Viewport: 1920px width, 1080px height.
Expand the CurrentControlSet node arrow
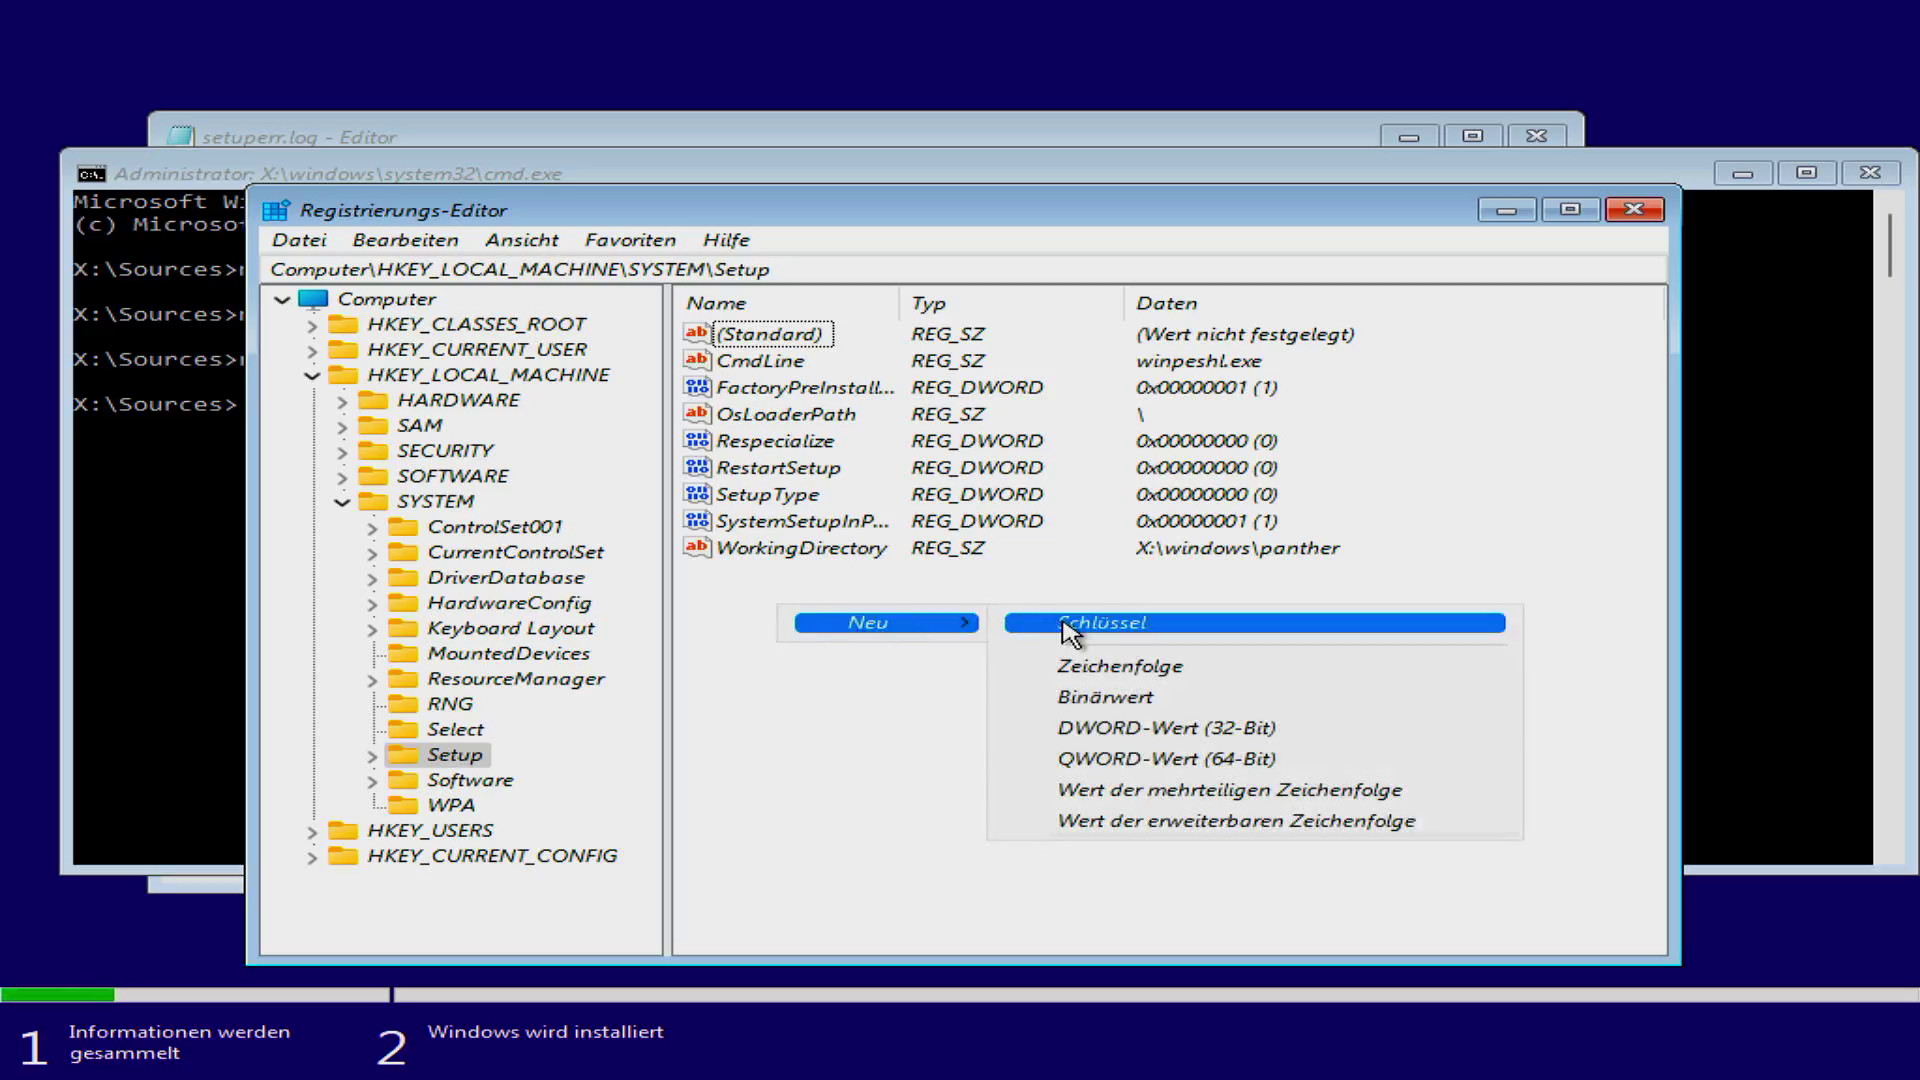pyautogui.click(x=372, y=553)
